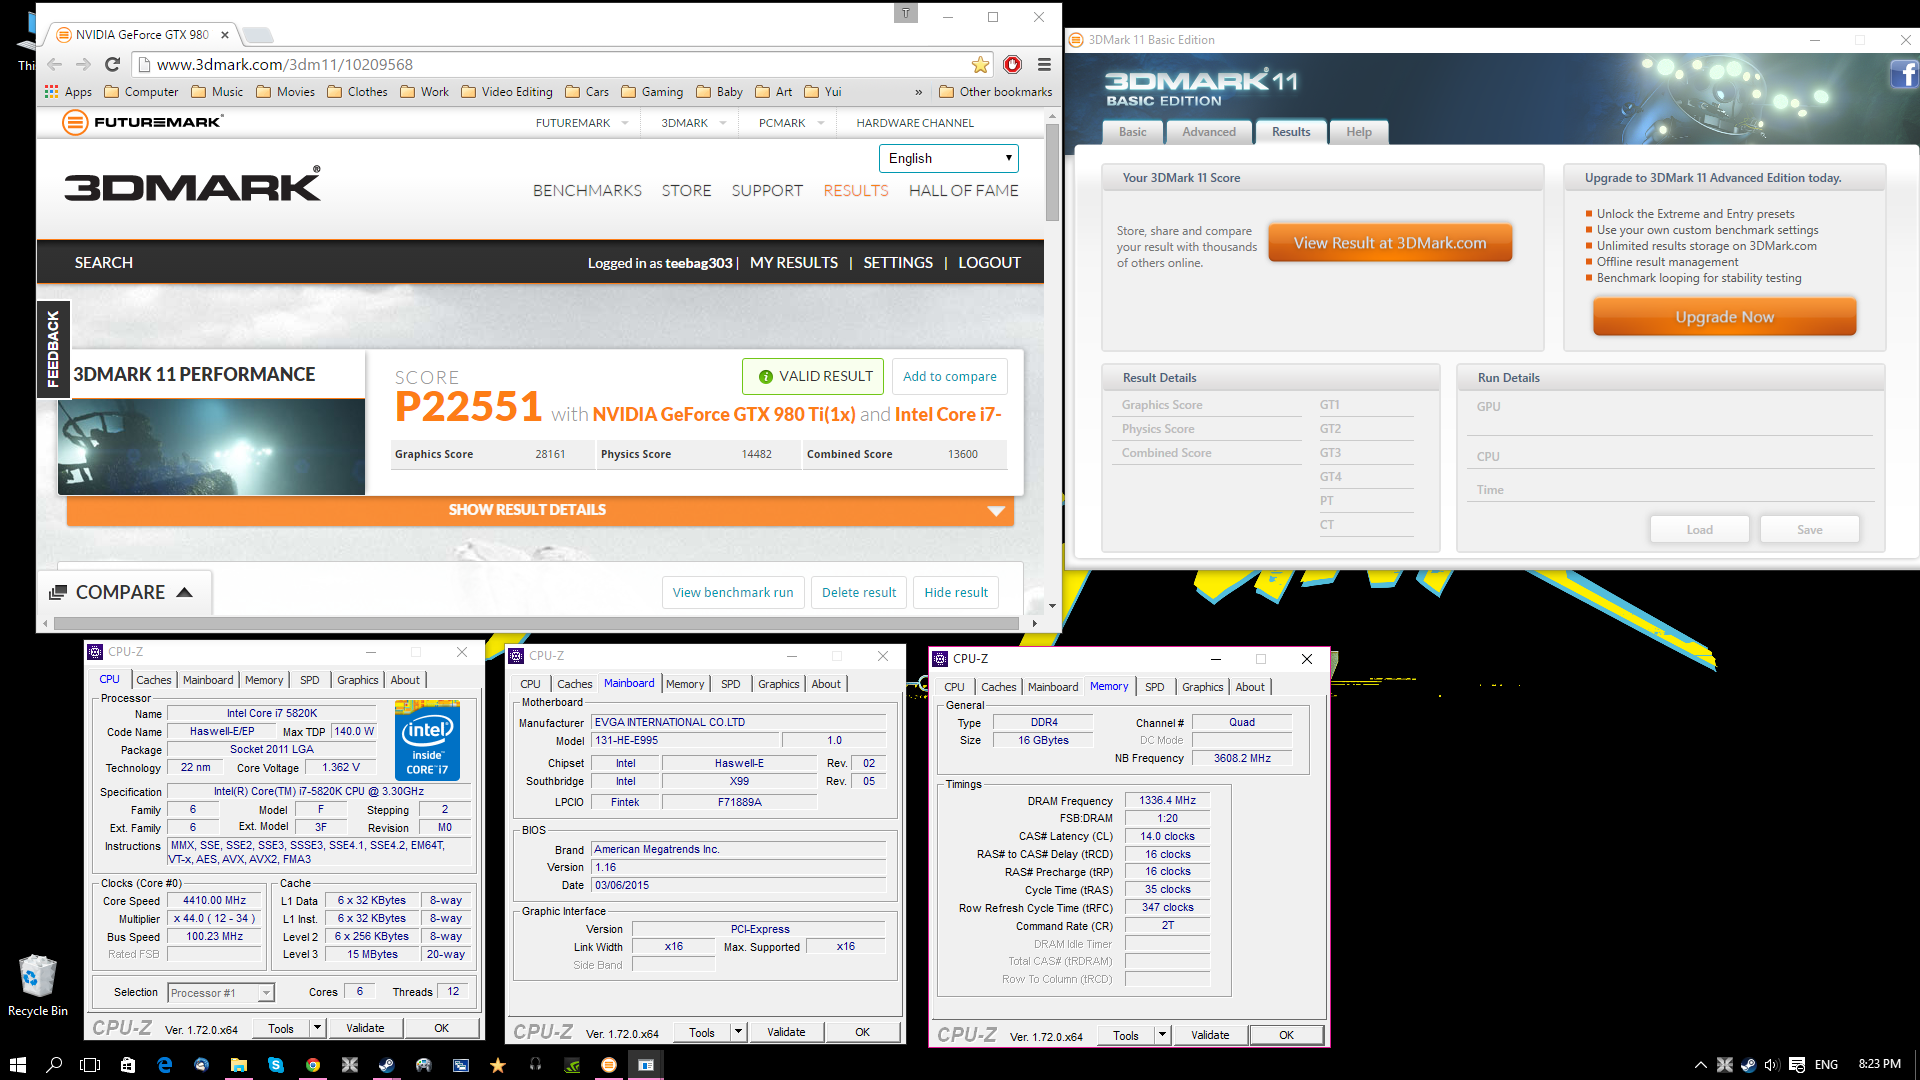The height and width of the screenshot is (1080, 1920).
Task: Click the volume speaker icon in the system tray
Action: (x=1771, y=1065)
